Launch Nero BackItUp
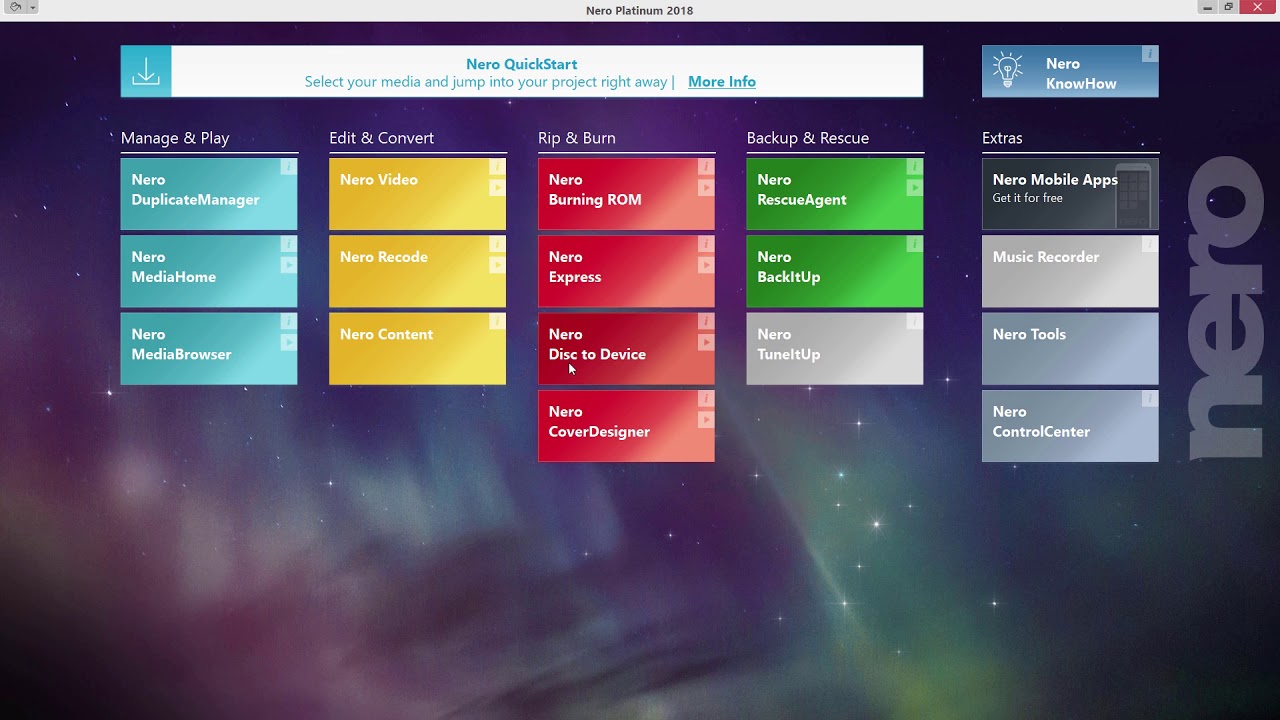Viewport: 1280px width, 720px height. pos(835,271)
